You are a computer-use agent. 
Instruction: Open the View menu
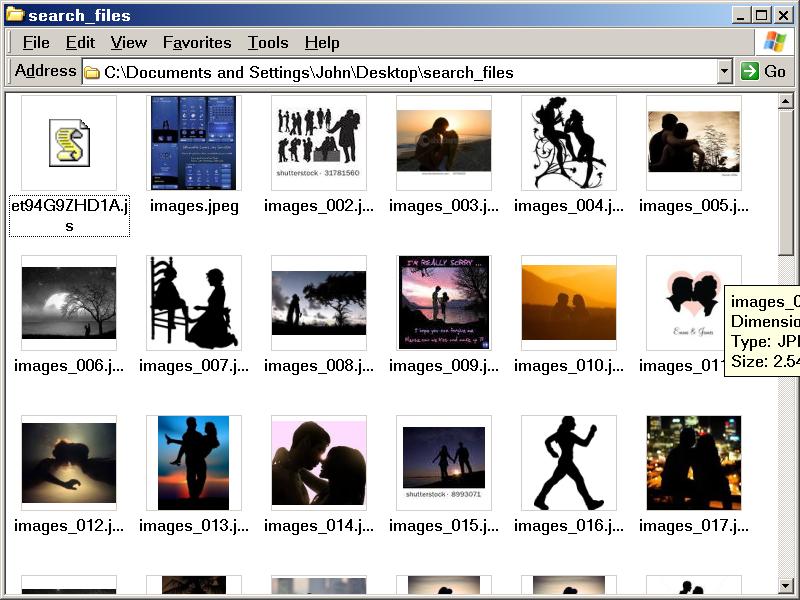click(128, 42)
